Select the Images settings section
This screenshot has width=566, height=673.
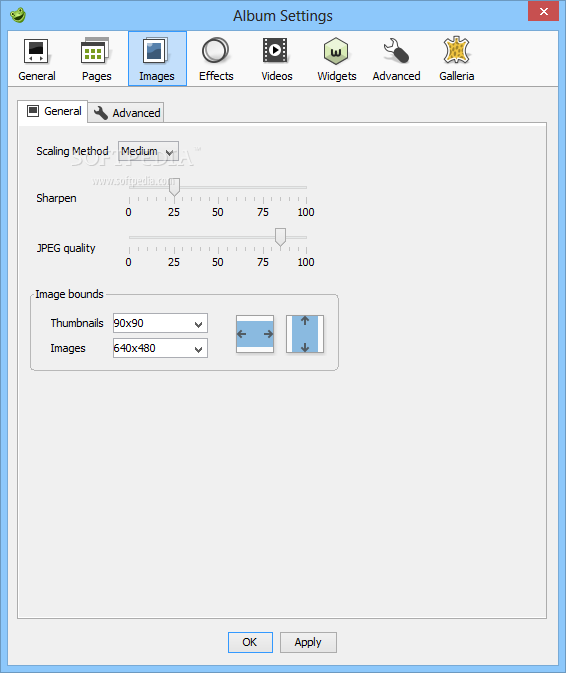157,59
